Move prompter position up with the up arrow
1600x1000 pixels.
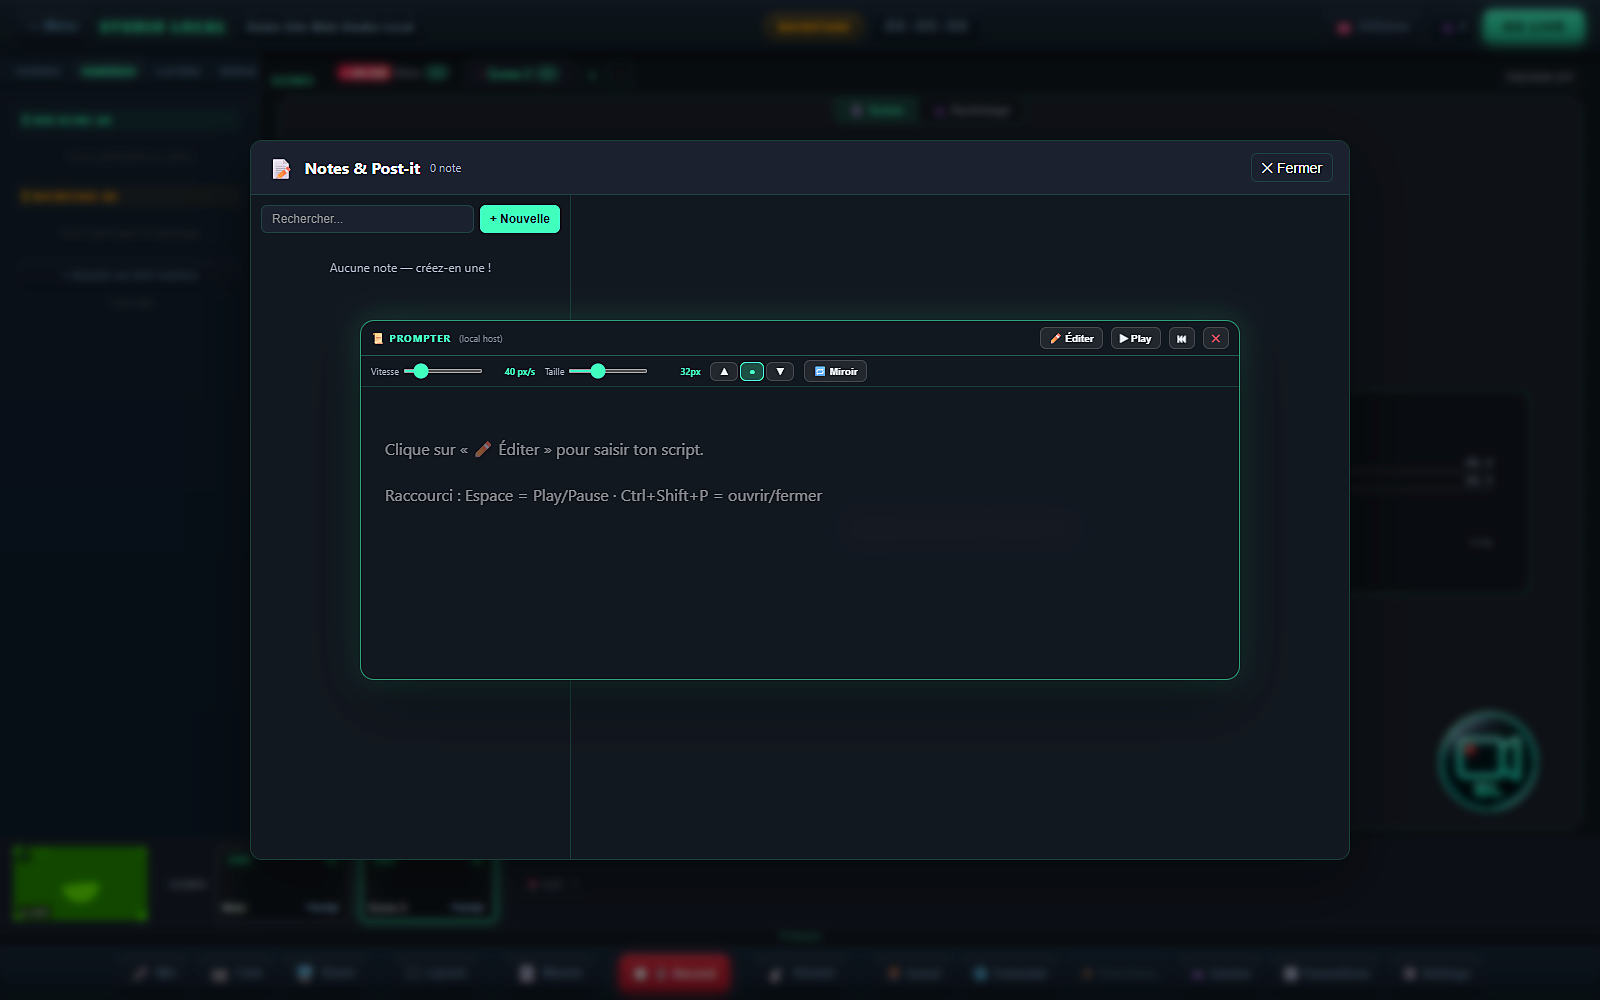724,371
